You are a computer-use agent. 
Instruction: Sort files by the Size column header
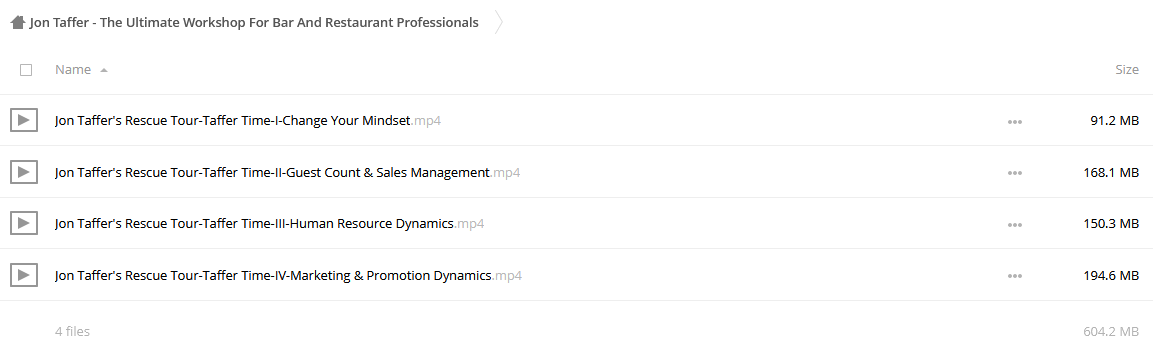pos(1127,70)
